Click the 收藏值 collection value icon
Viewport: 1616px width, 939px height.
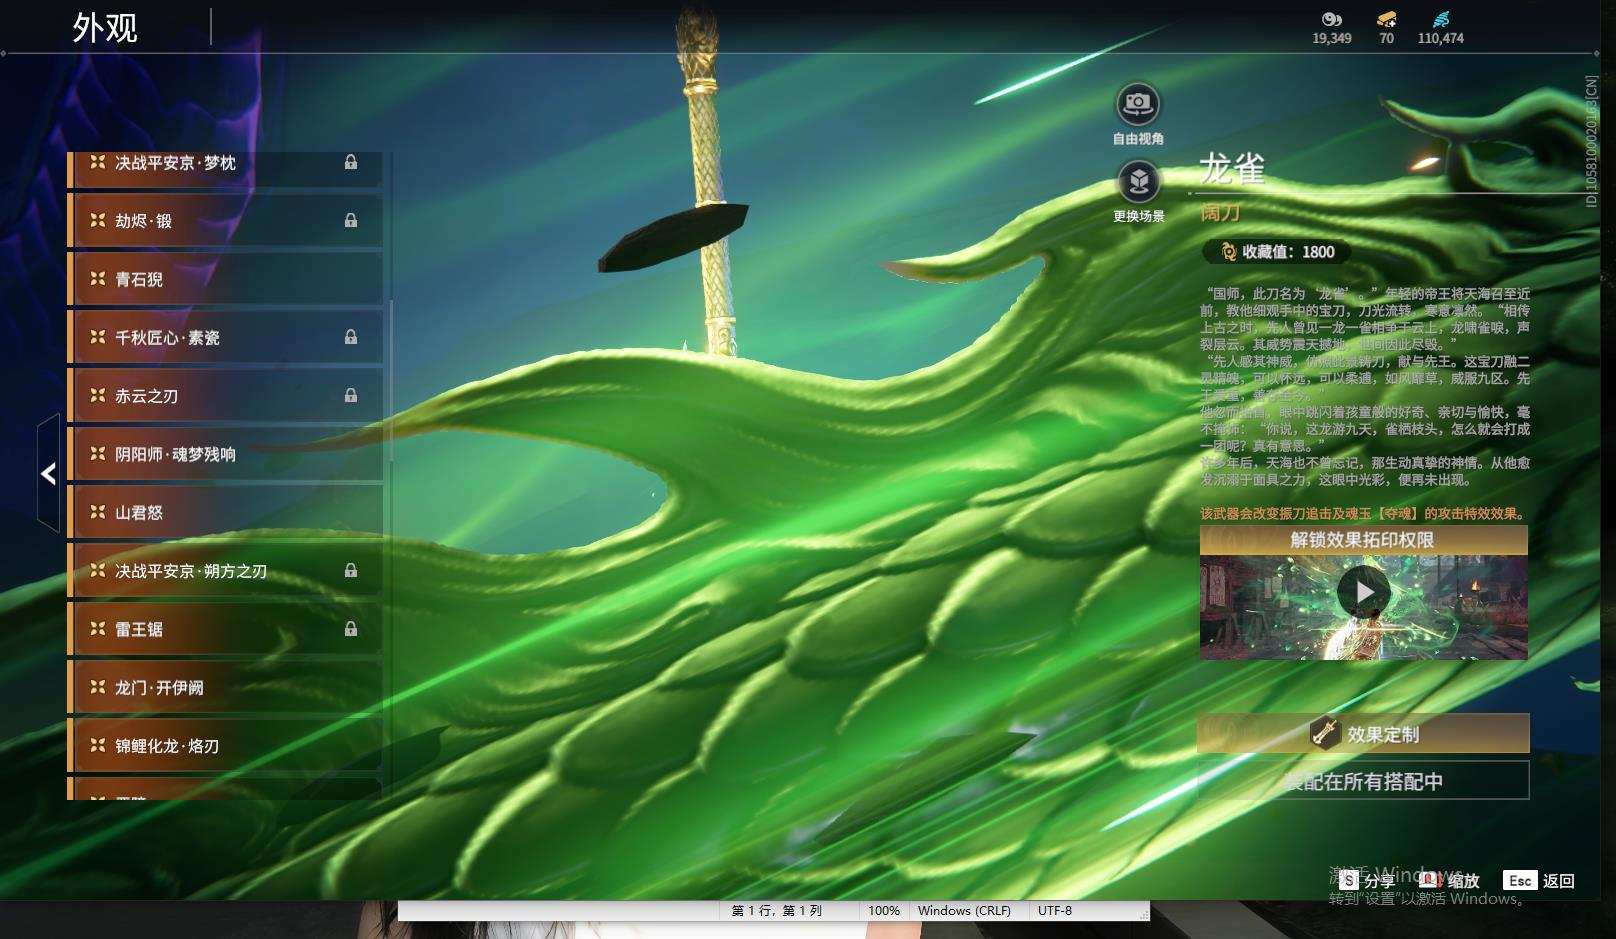point(1228,252)
